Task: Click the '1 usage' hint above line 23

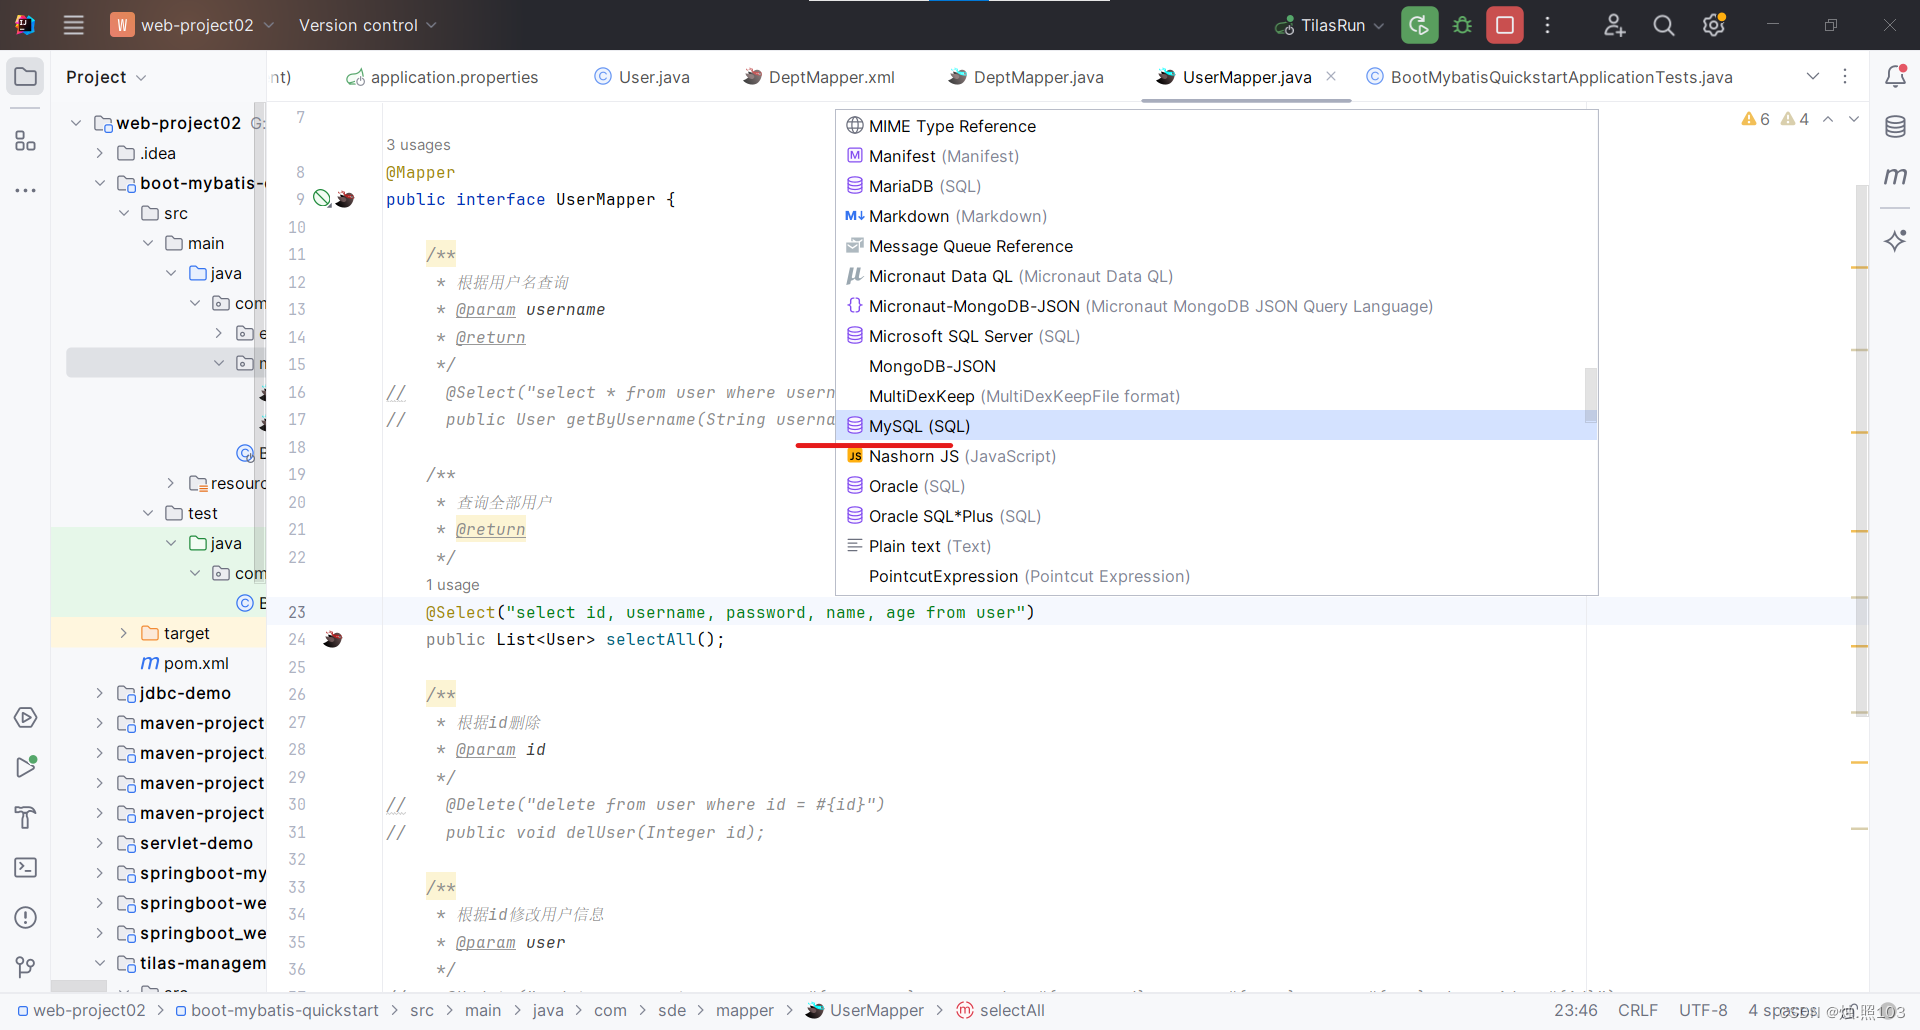Action: 452,585
